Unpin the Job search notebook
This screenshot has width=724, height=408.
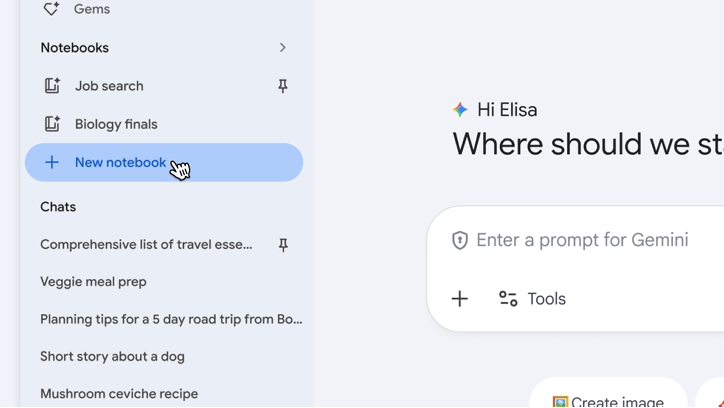coord(283,86)
